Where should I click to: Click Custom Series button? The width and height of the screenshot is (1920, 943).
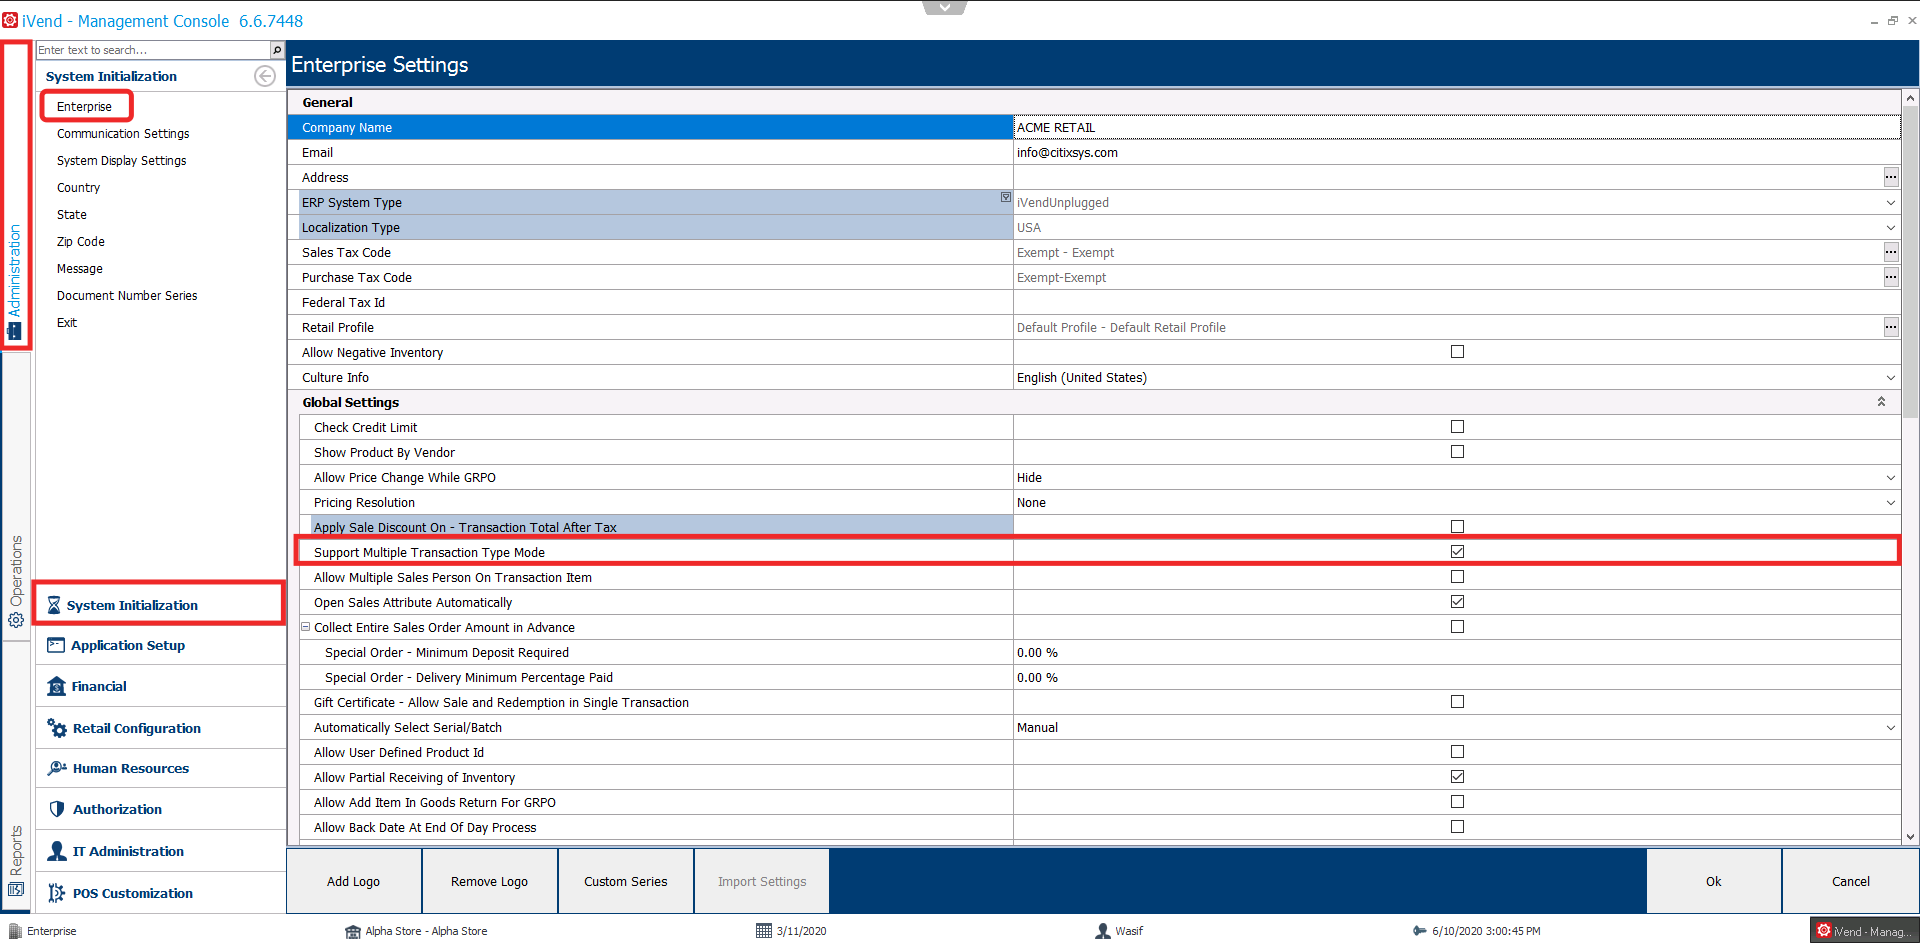[626, 881]
